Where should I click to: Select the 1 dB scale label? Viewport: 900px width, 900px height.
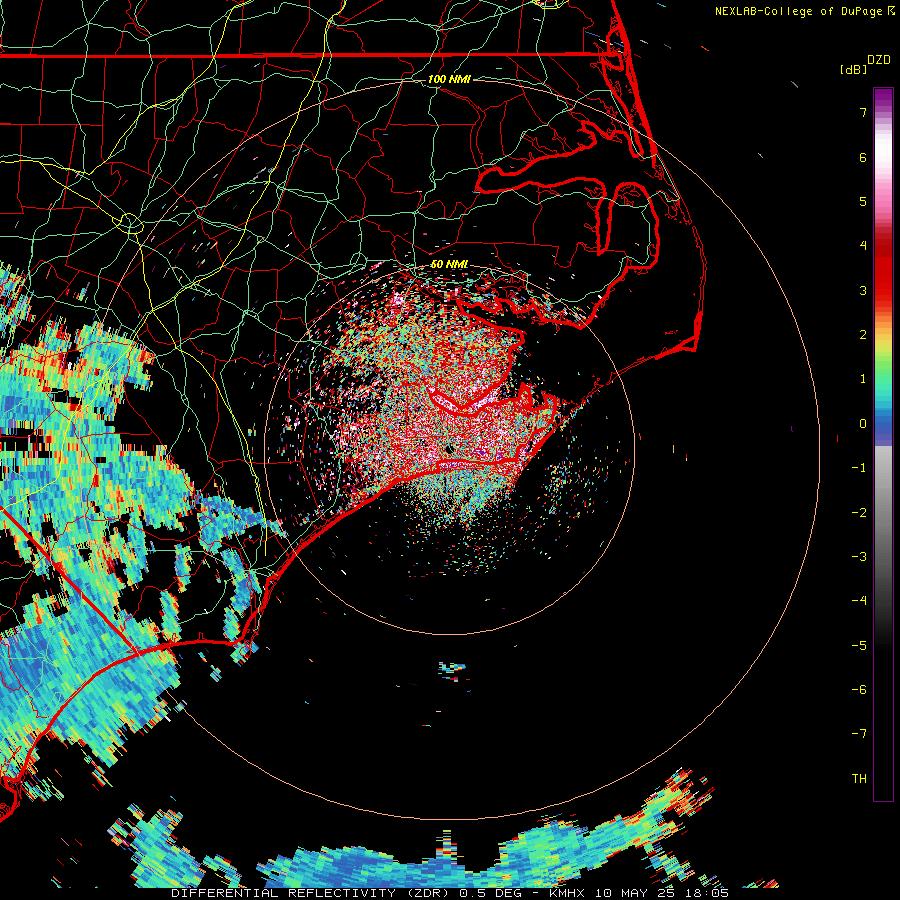863,379
